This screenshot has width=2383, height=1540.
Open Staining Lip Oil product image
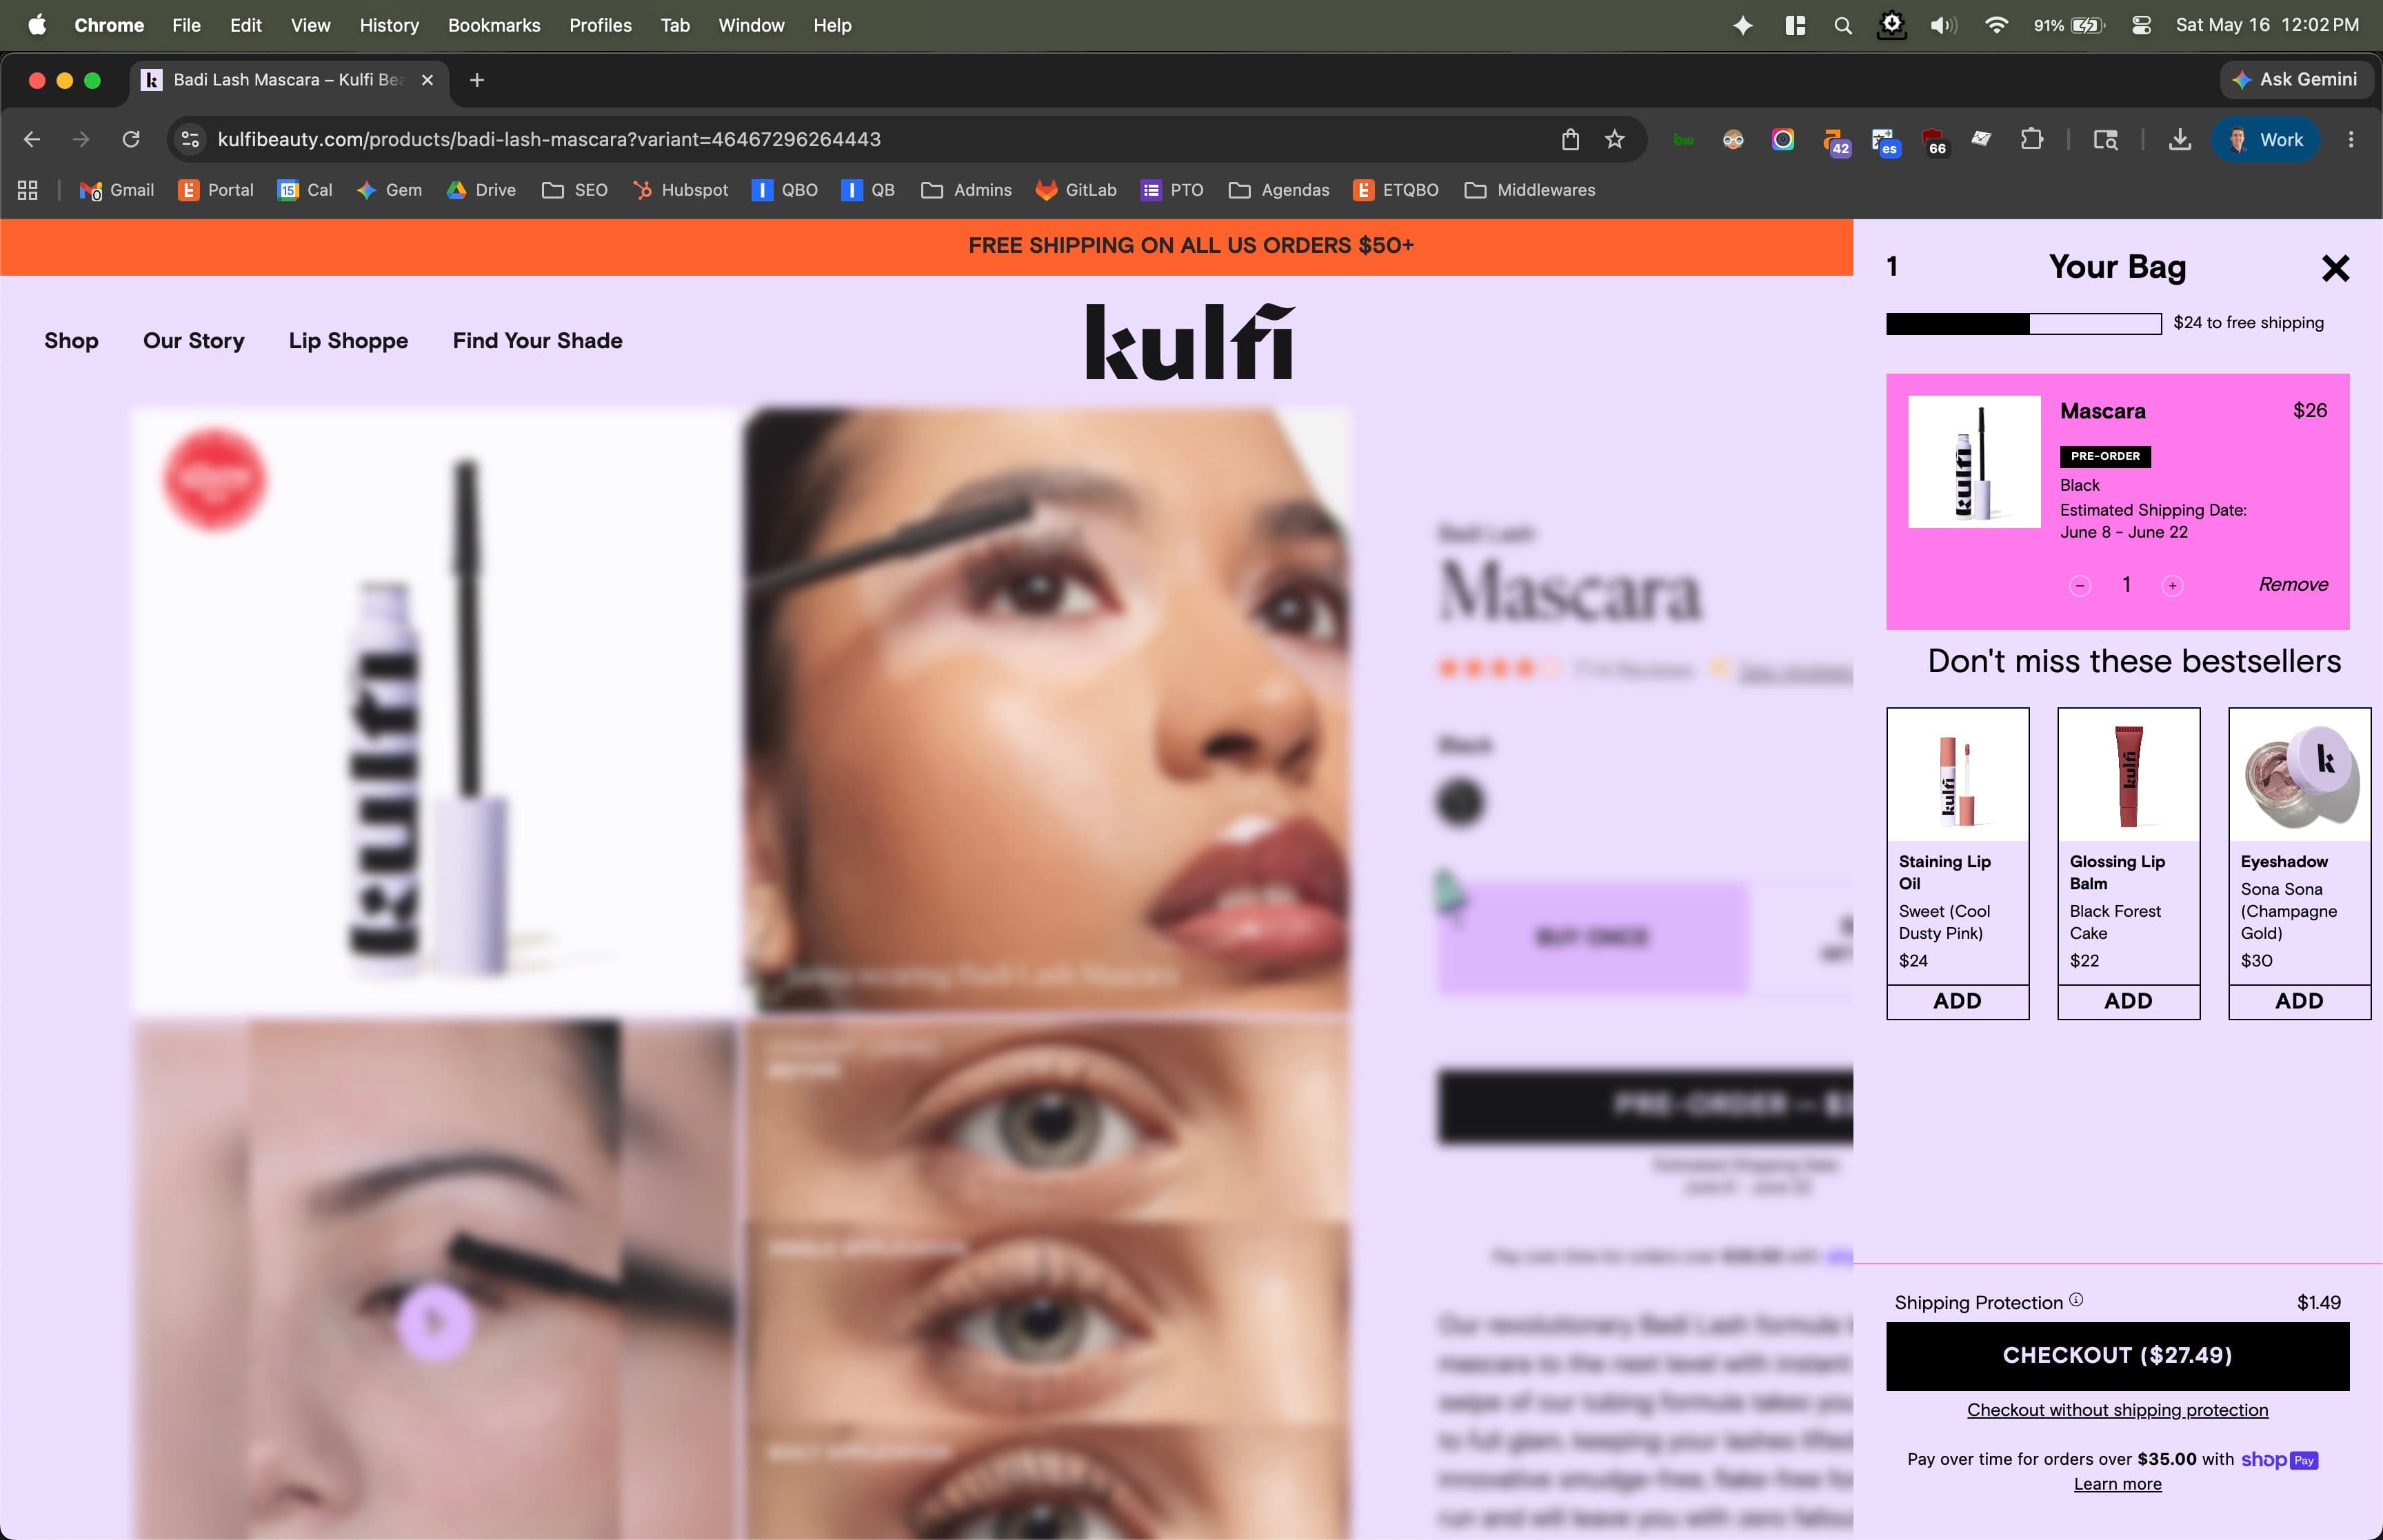click(1957, 775)
